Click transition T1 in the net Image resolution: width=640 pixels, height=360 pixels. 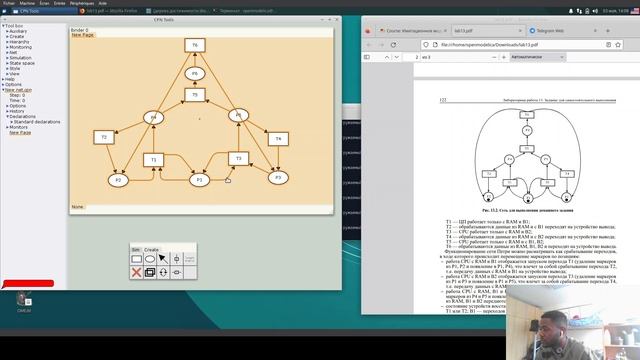[153, 160]
